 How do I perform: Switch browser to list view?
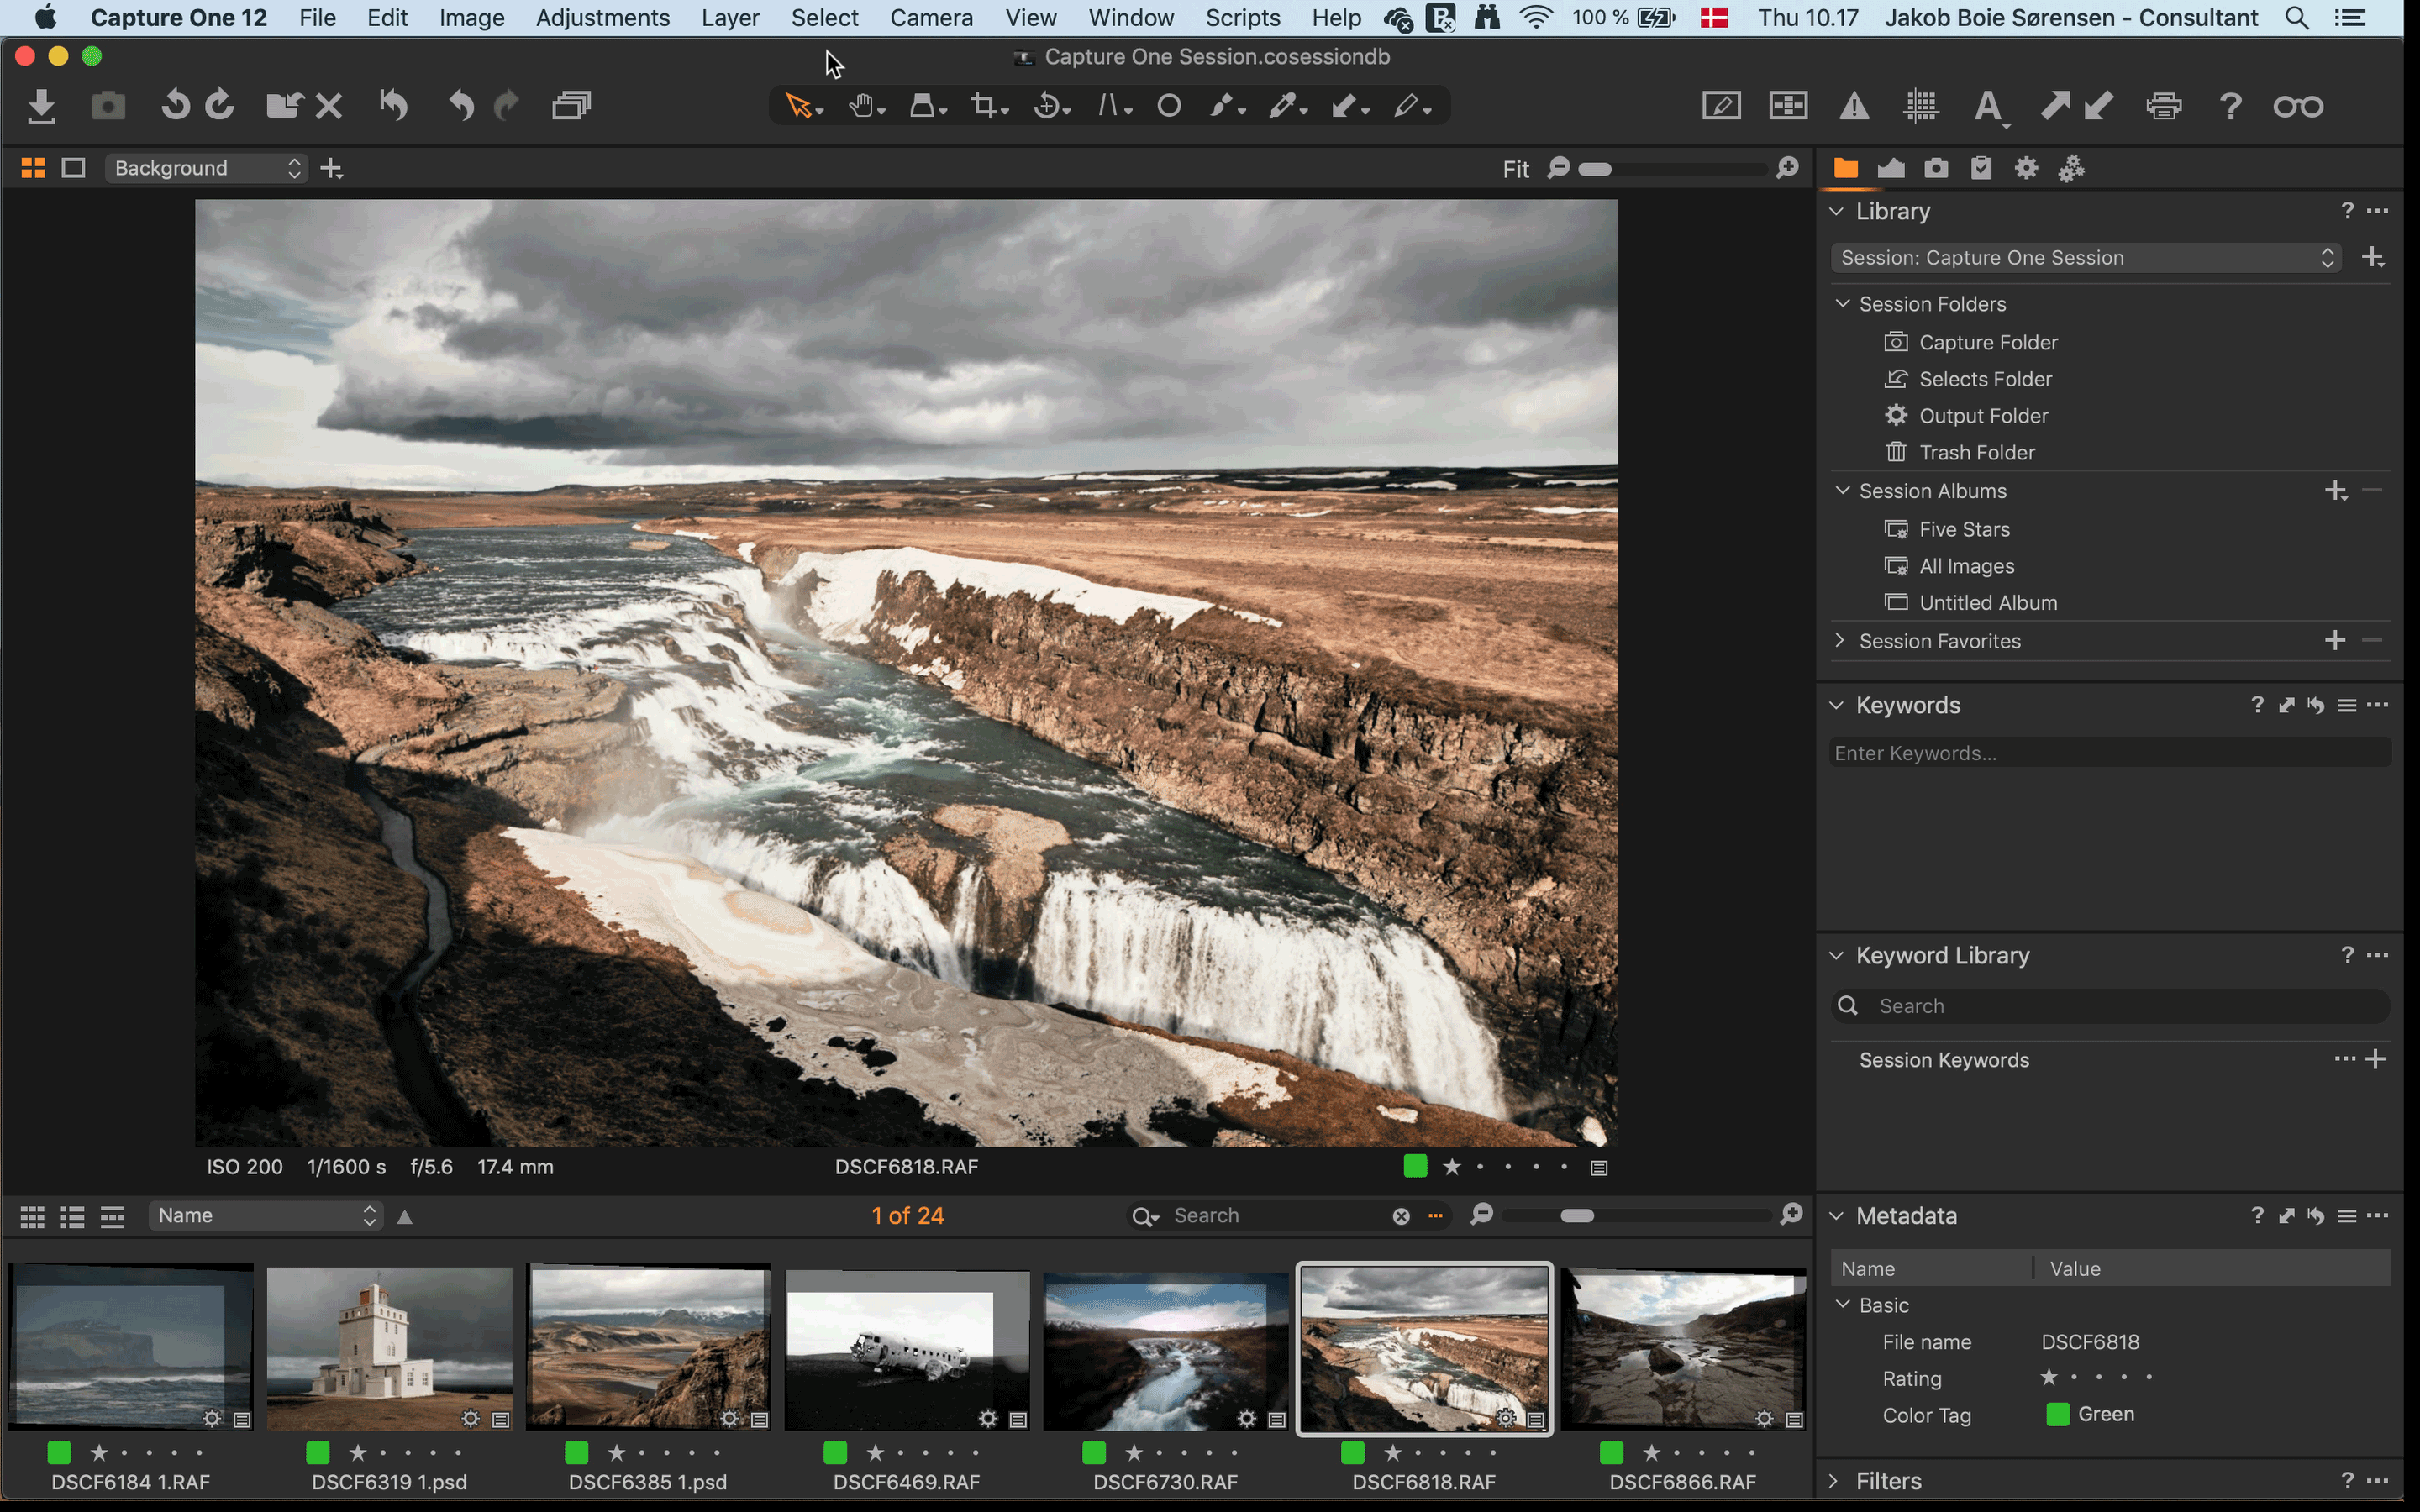[x=72, y=1217]
